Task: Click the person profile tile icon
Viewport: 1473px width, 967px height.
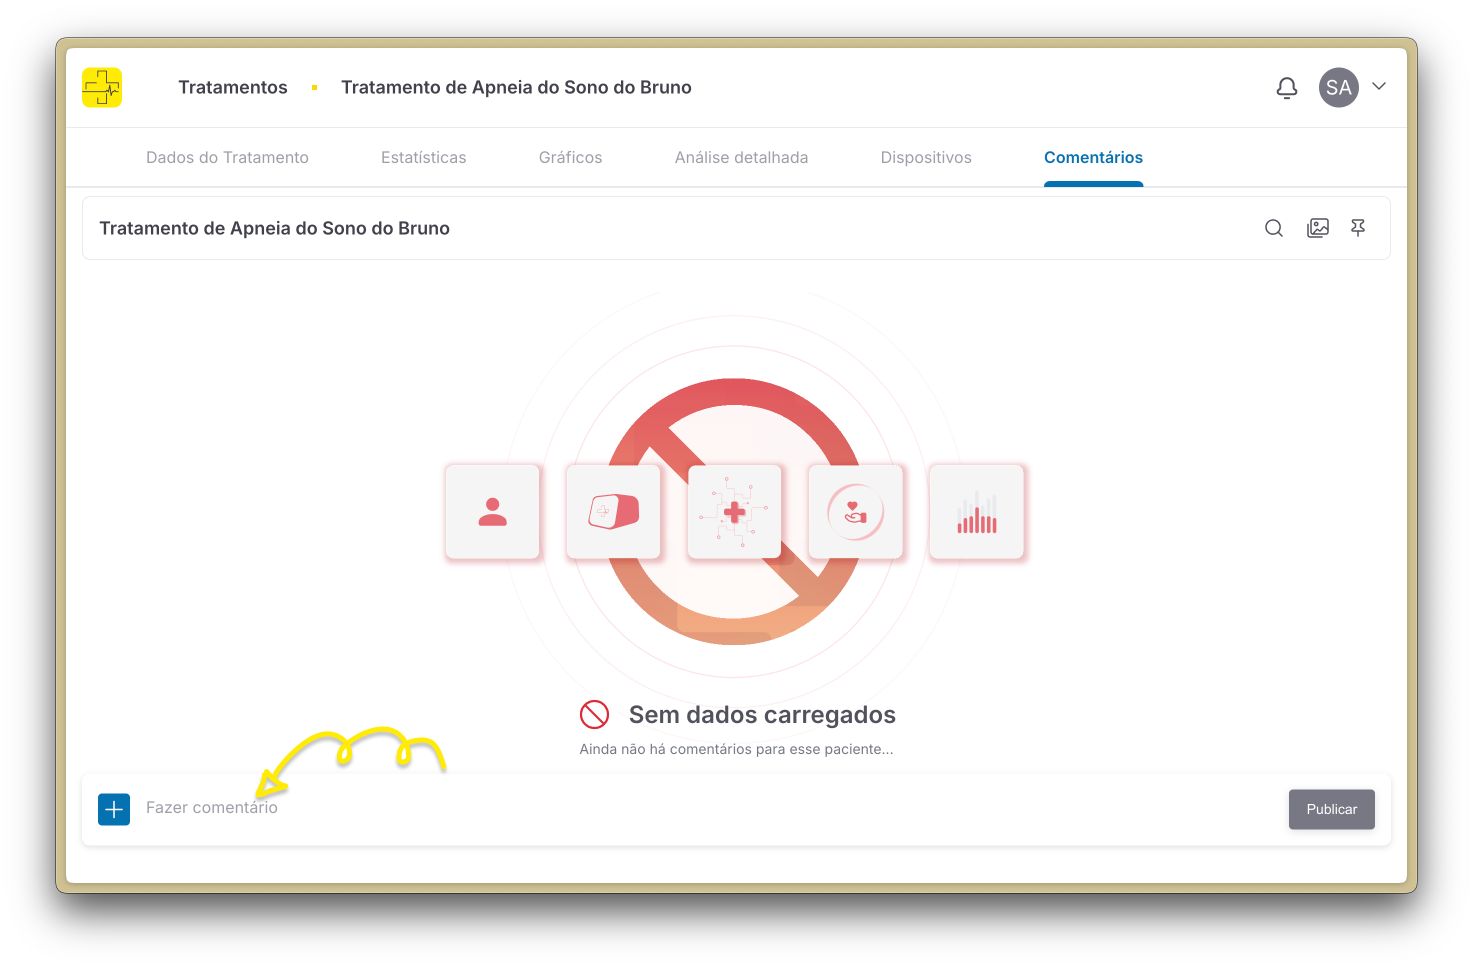Action: [x=492, y=512]
